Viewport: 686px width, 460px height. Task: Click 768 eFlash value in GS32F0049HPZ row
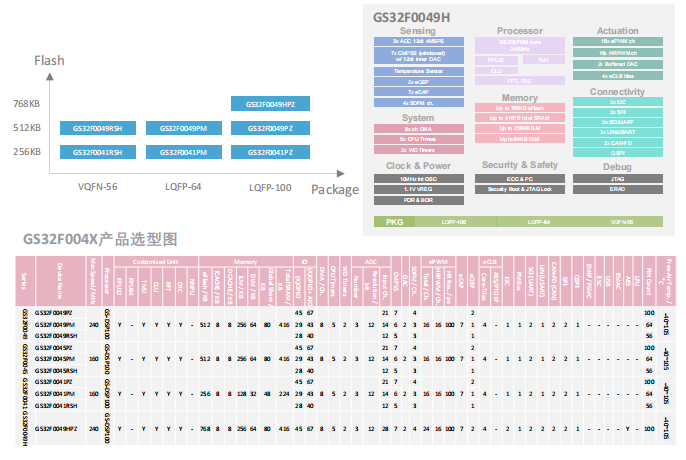pyautogui.click(x=205, y=429)
